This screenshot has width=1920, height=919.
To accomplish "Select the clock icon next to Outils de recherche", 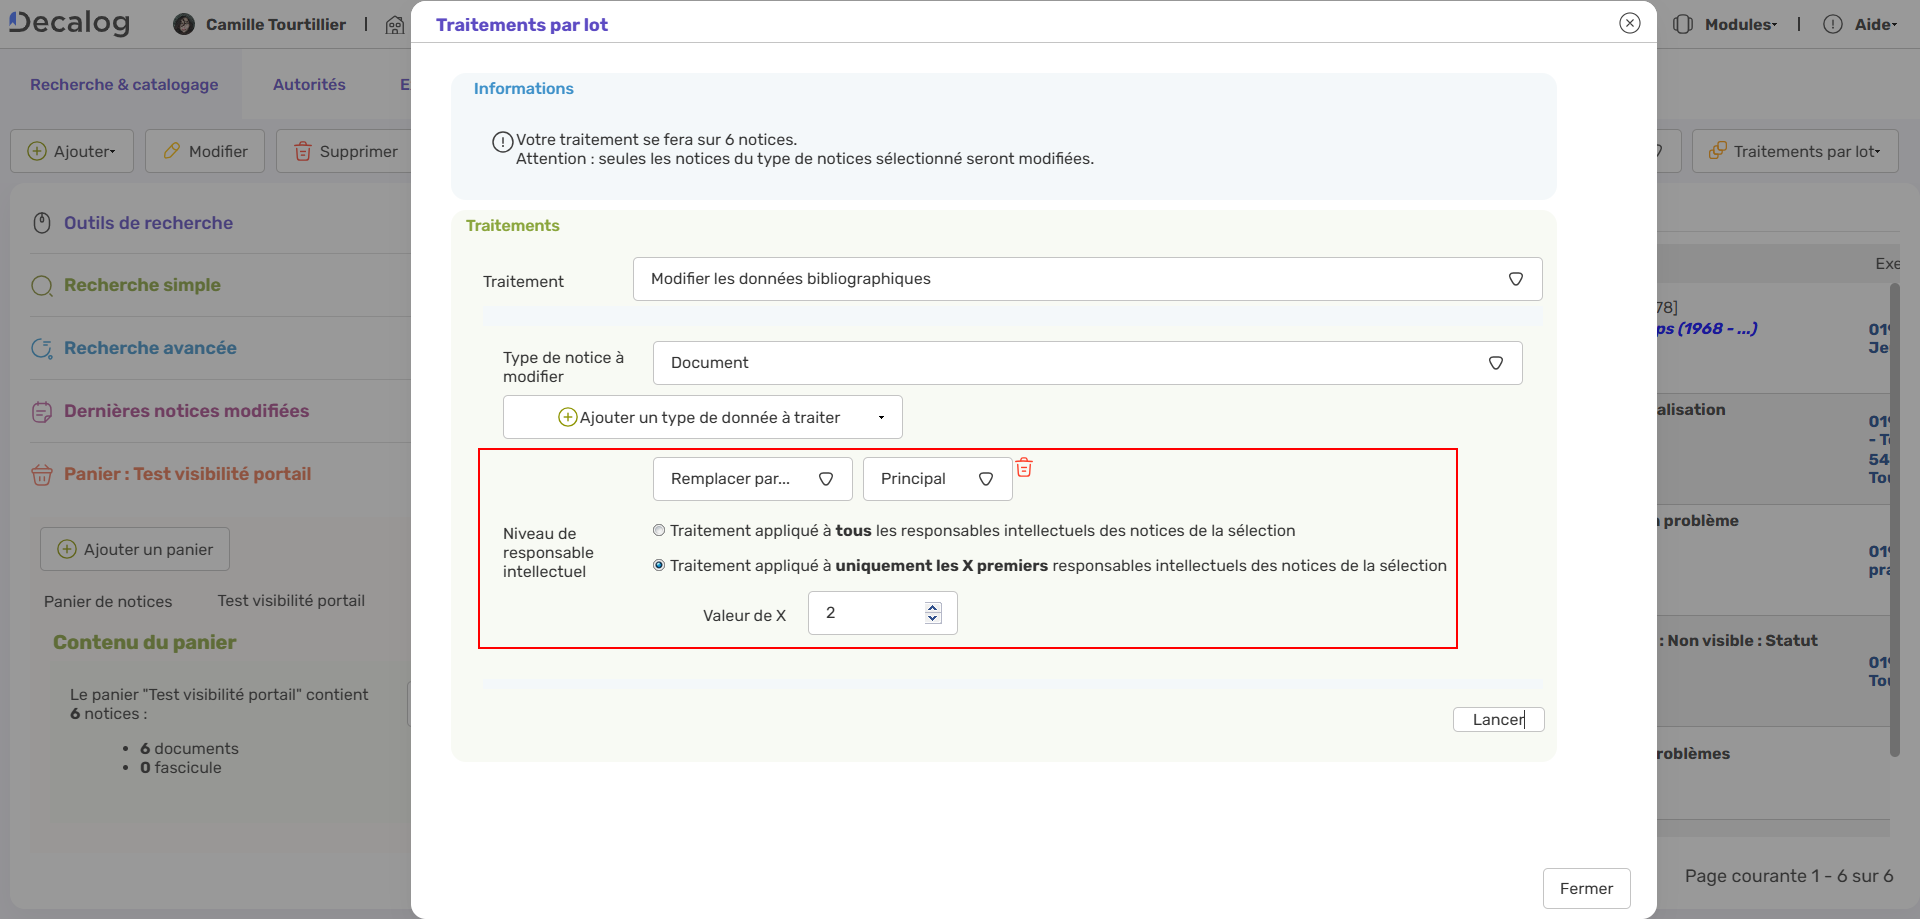I will point(41,223).
